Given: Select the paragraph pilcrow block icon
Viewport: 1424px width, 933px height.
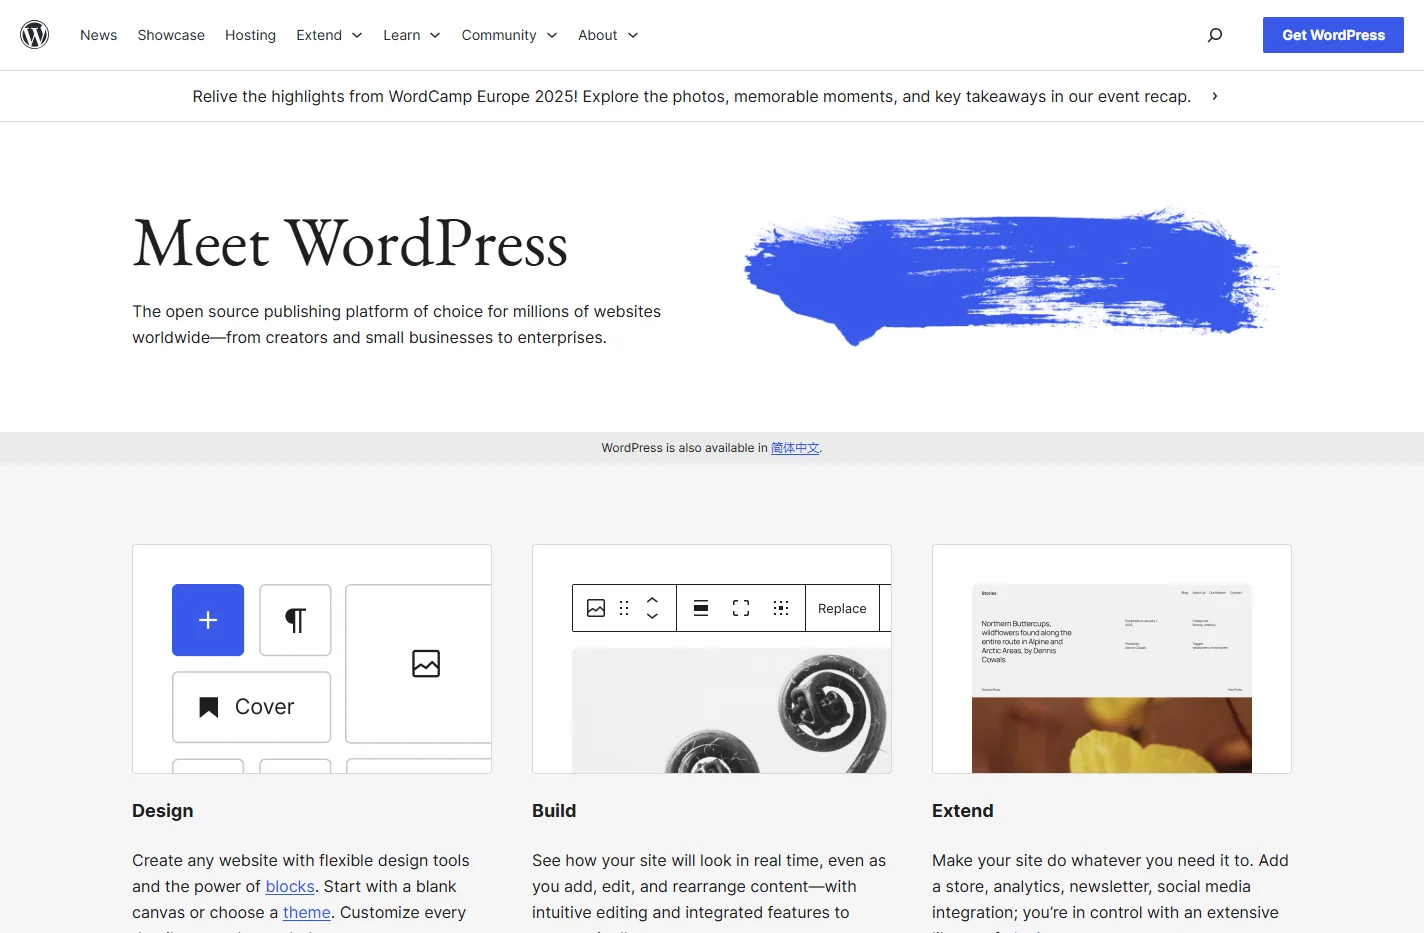Looking at the screenshot, I should coord(295,620).
